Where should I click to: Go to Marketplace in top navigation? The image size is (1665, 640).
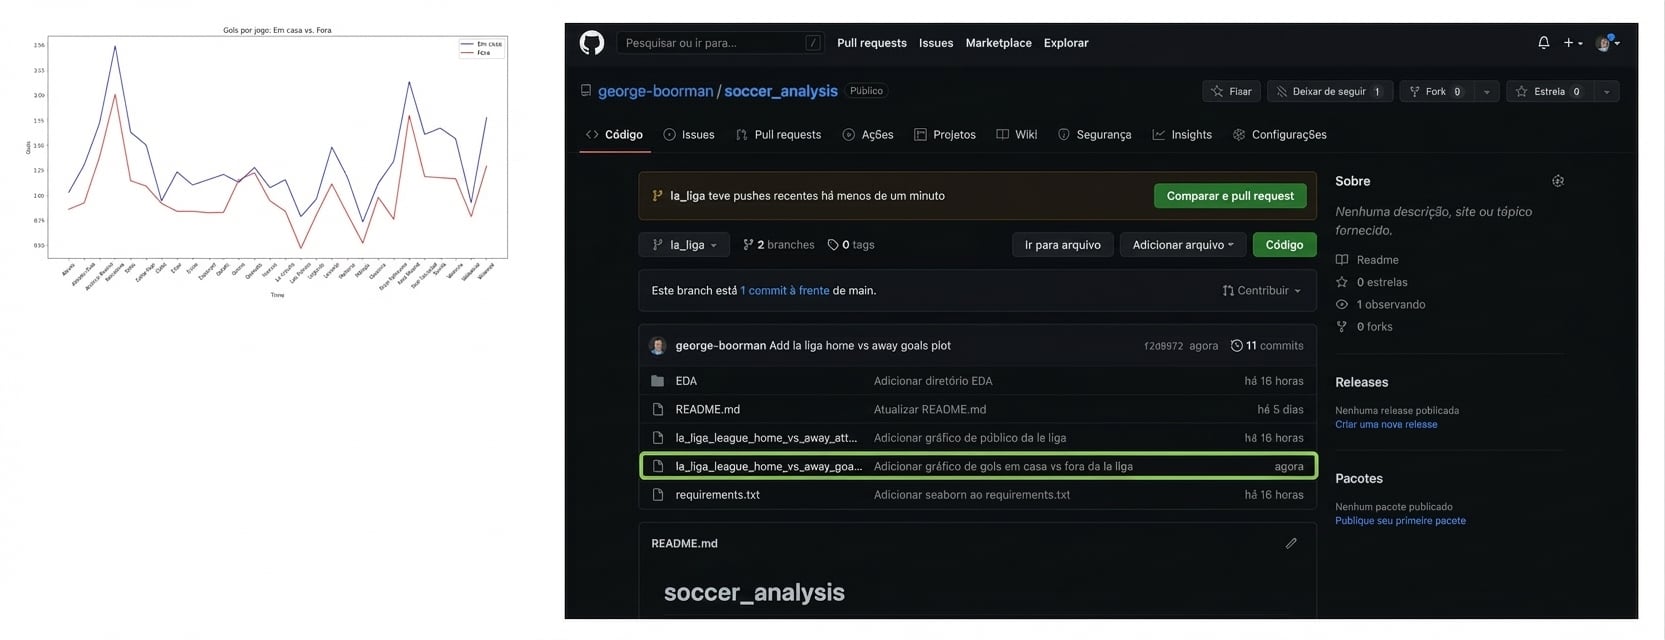coord(998,43)
